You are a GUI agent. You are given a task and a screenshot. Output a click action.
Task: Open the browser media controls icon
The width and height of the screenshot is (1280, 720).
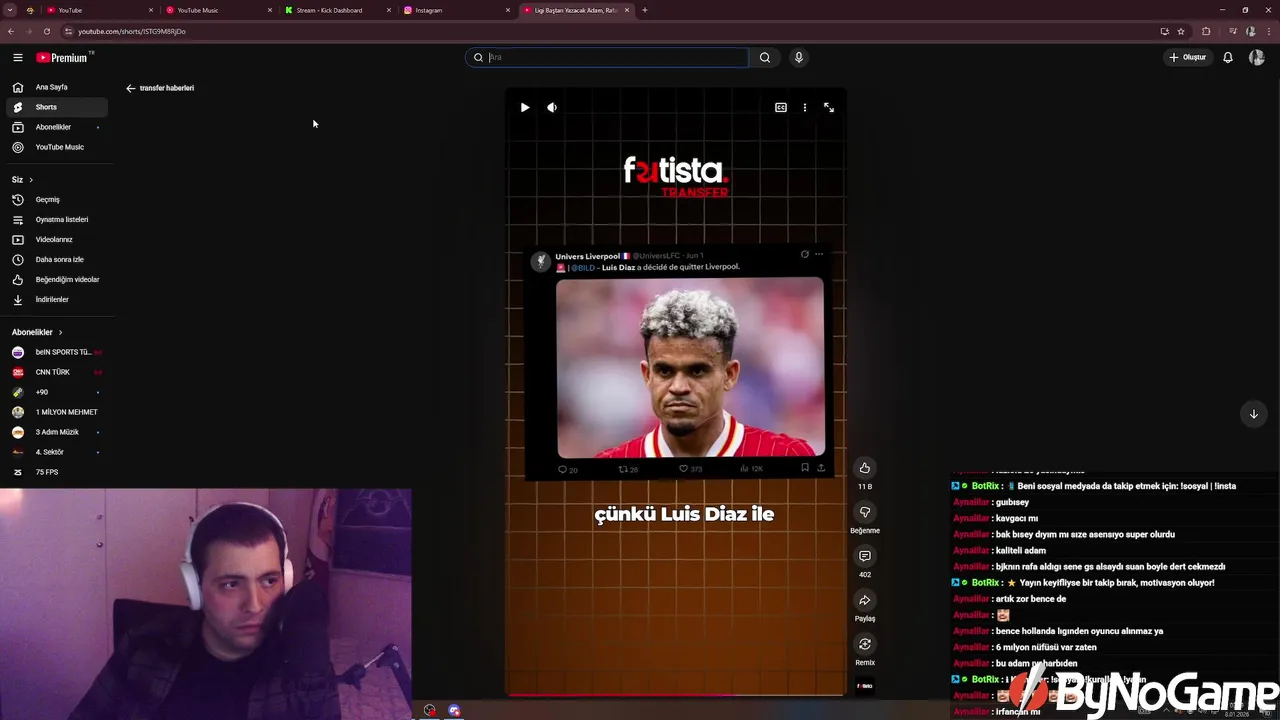coord(1231,31)
